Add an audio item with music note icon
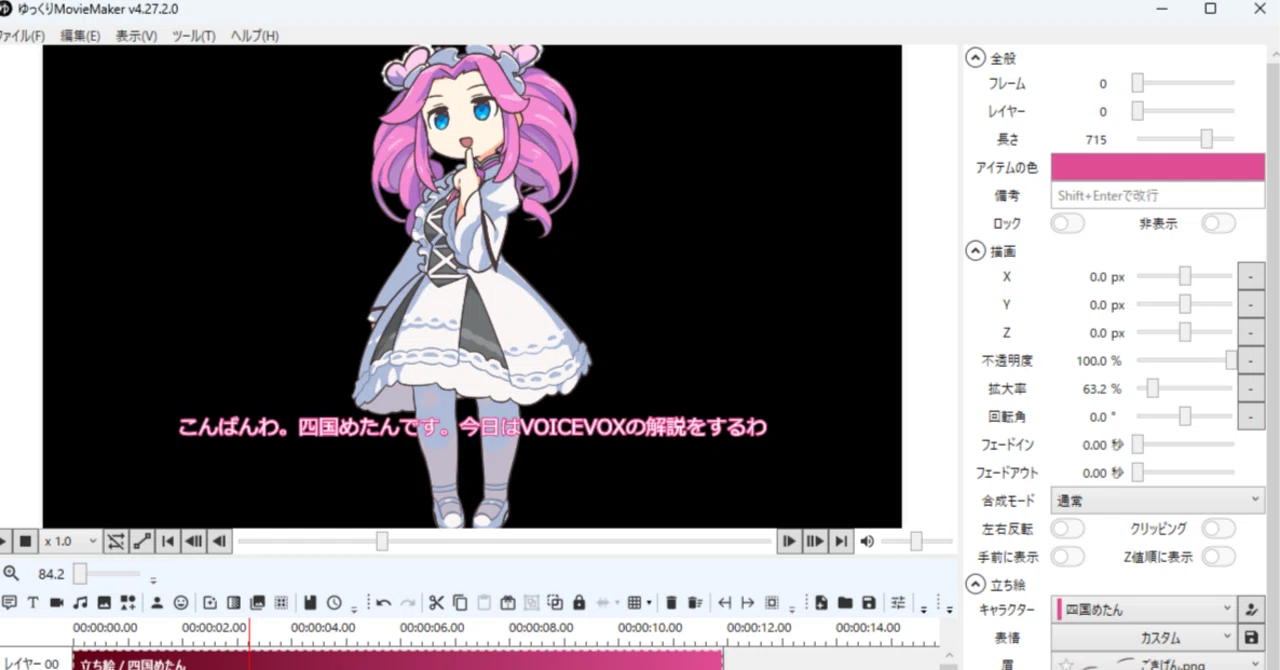1280x670 pixels. pyautogui.click(x=80, y=603)
